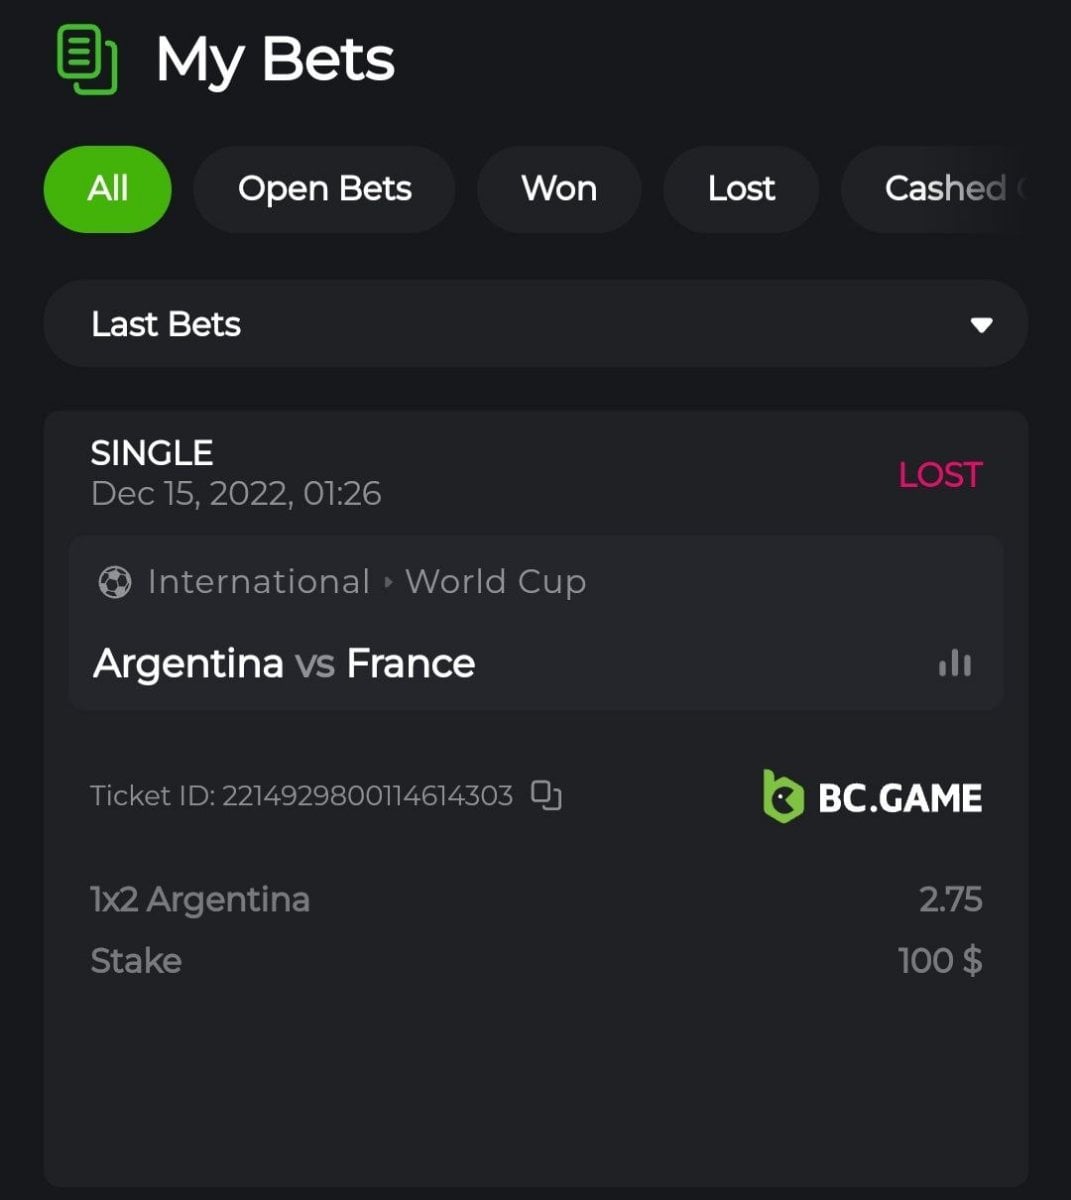This screenshot has width=1071, height=1200.
Task: Filter bets by Lost
Action: point(741,189)
